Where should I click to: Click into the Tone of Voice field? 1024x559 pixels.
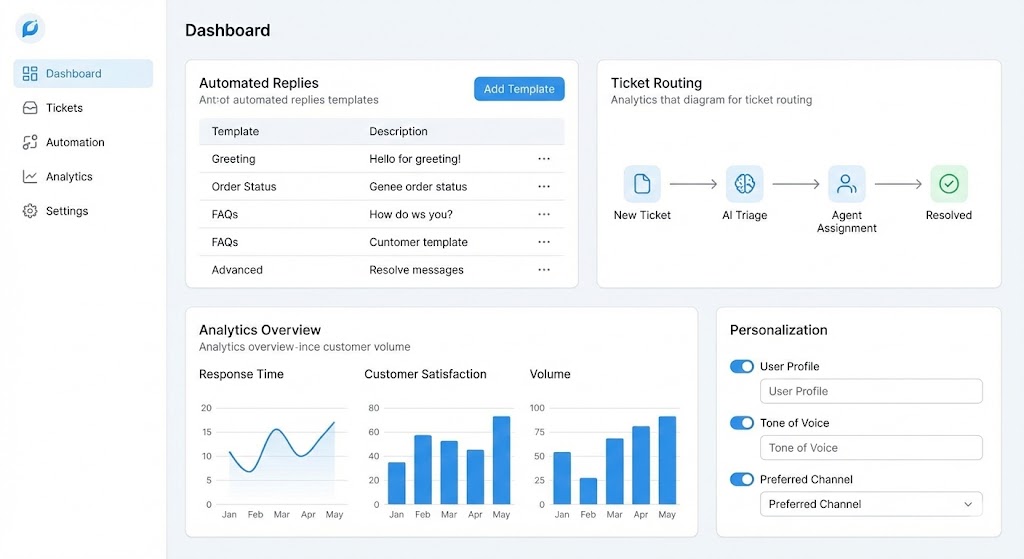tap(871, 448)
